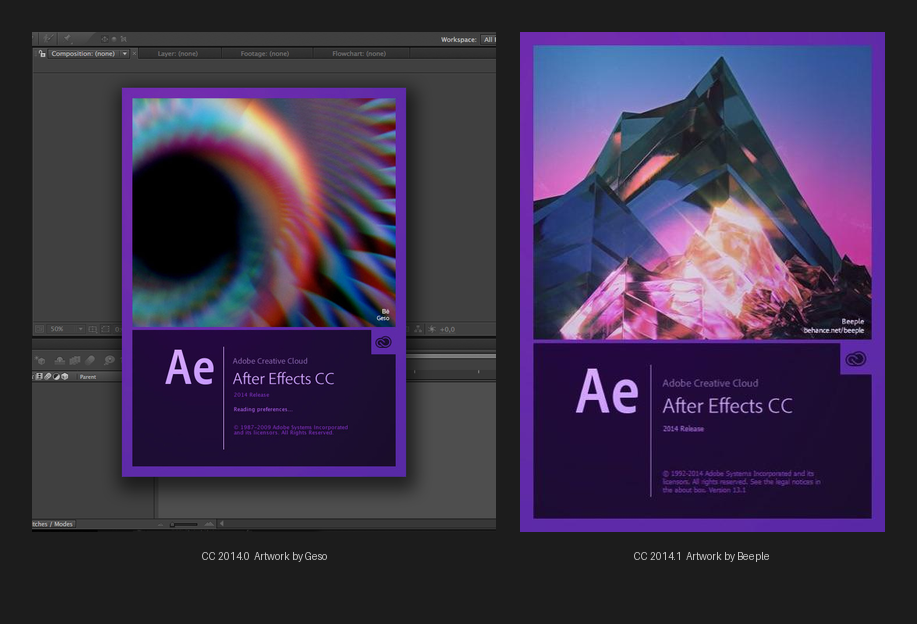
Task: Enable Frame Blending timeline switch
Action: [x=75, y=361]
